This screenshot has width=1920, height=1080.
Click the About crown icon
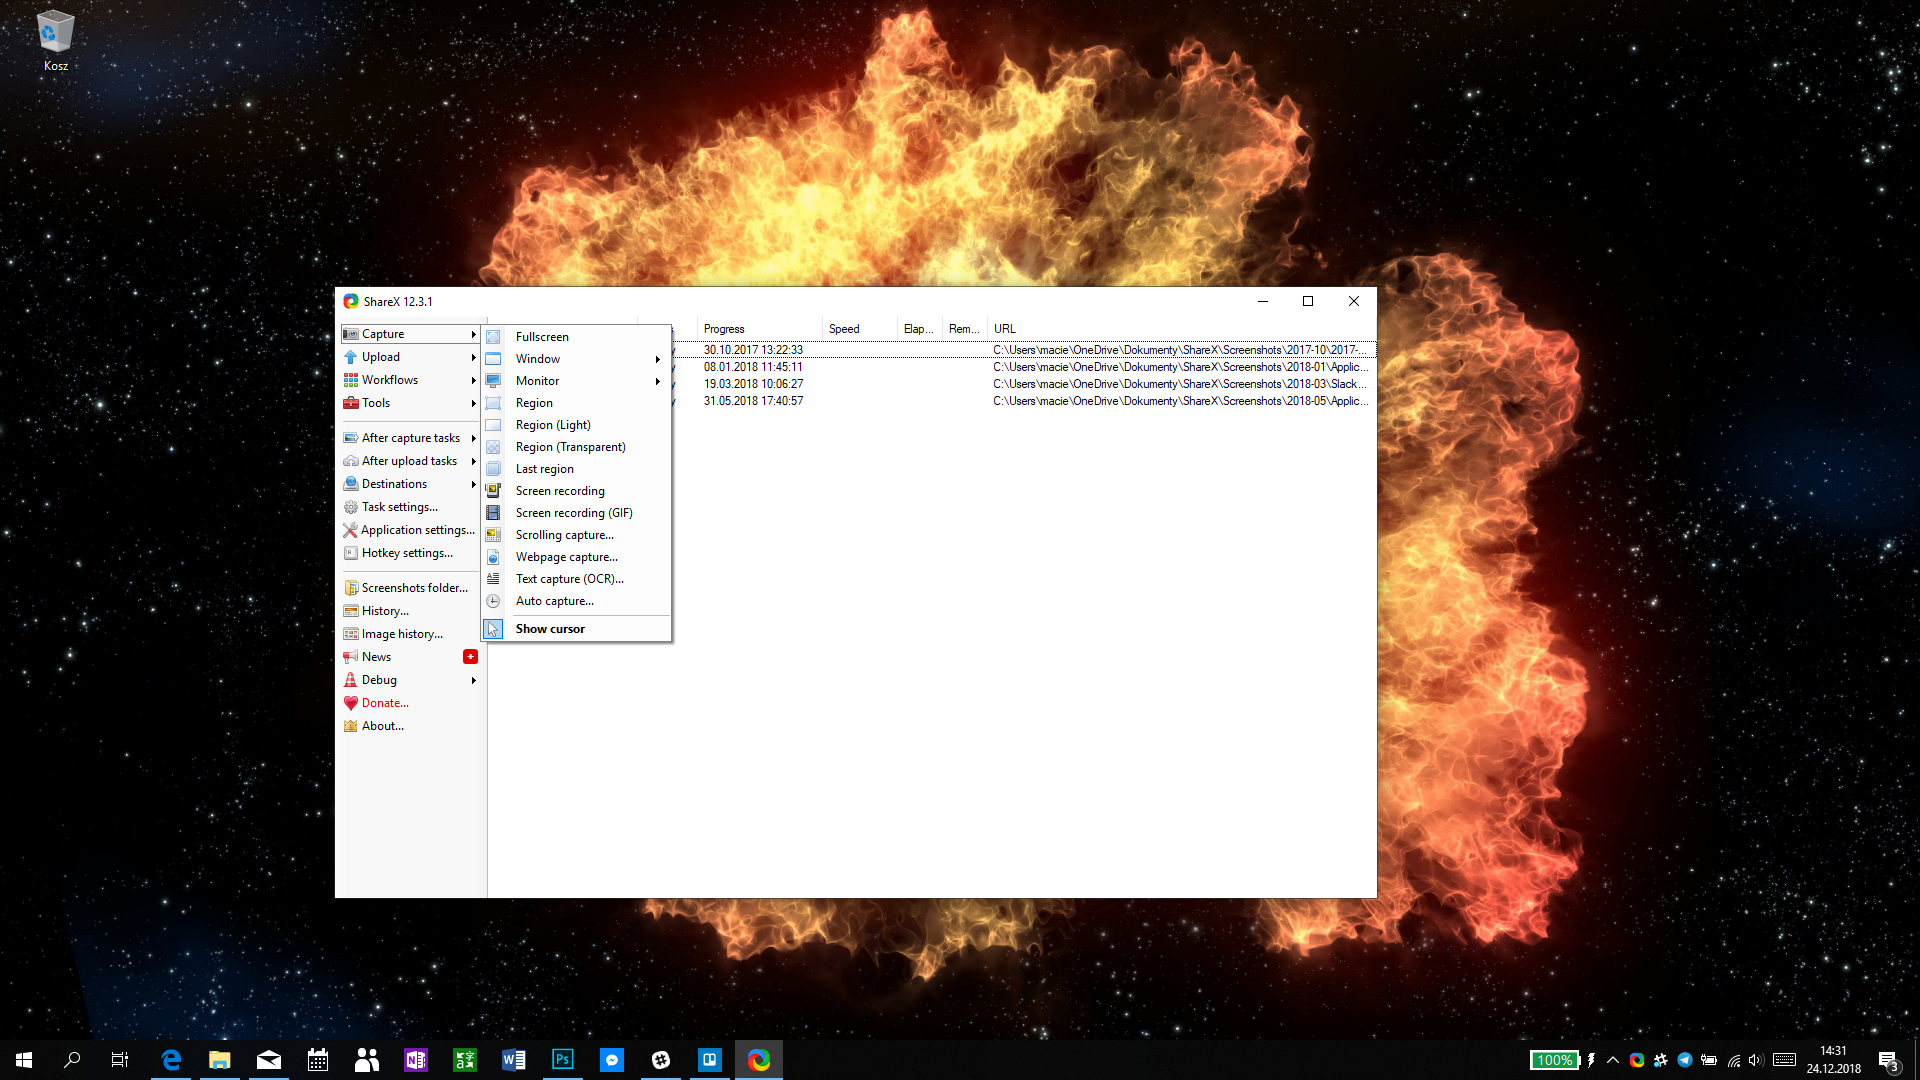[351, 726]
